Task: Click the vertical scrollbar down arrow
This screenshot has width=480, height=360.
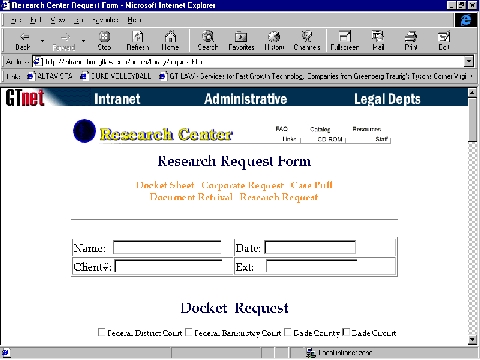Action: coord(472,340)
